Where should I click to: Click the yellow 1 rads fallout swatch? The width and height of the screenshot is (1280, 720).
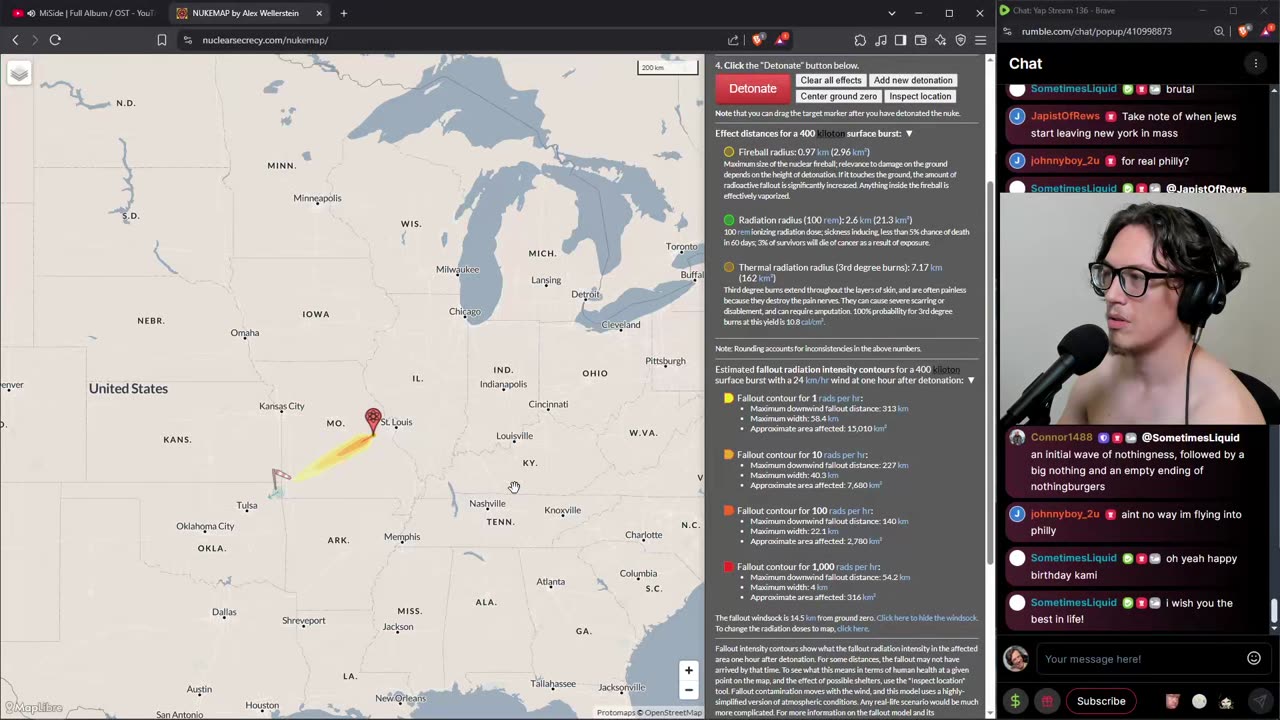728,398
